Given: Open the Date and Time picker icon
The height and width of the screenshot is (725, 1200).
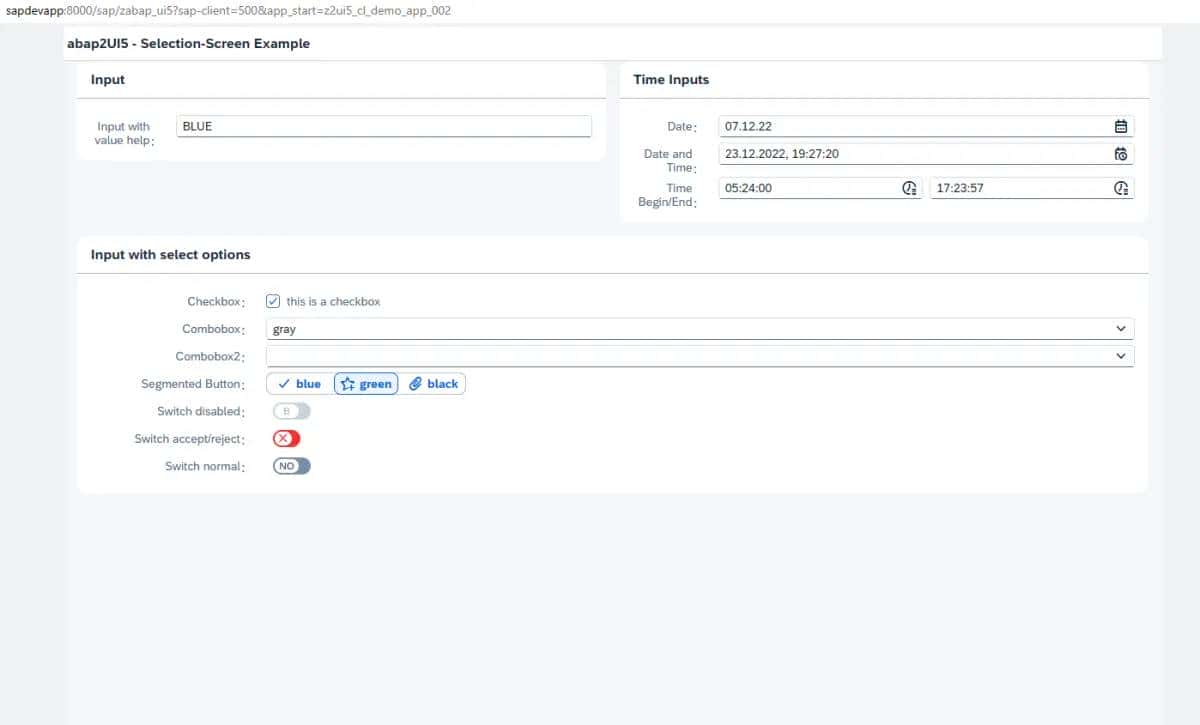Looking at the screenshot, I should coord(1120,154).
